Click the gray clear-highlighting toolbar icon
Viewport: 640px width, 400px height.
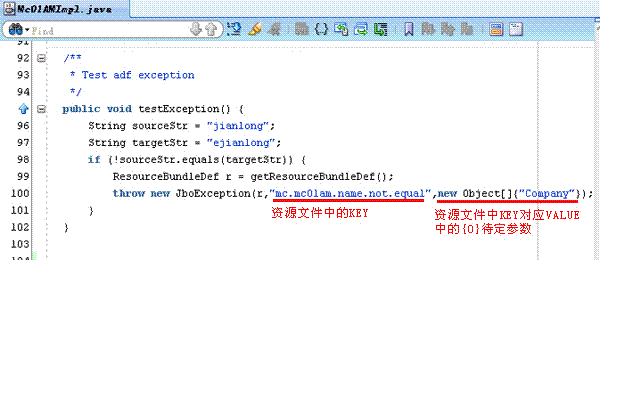[x=275, y=29]
